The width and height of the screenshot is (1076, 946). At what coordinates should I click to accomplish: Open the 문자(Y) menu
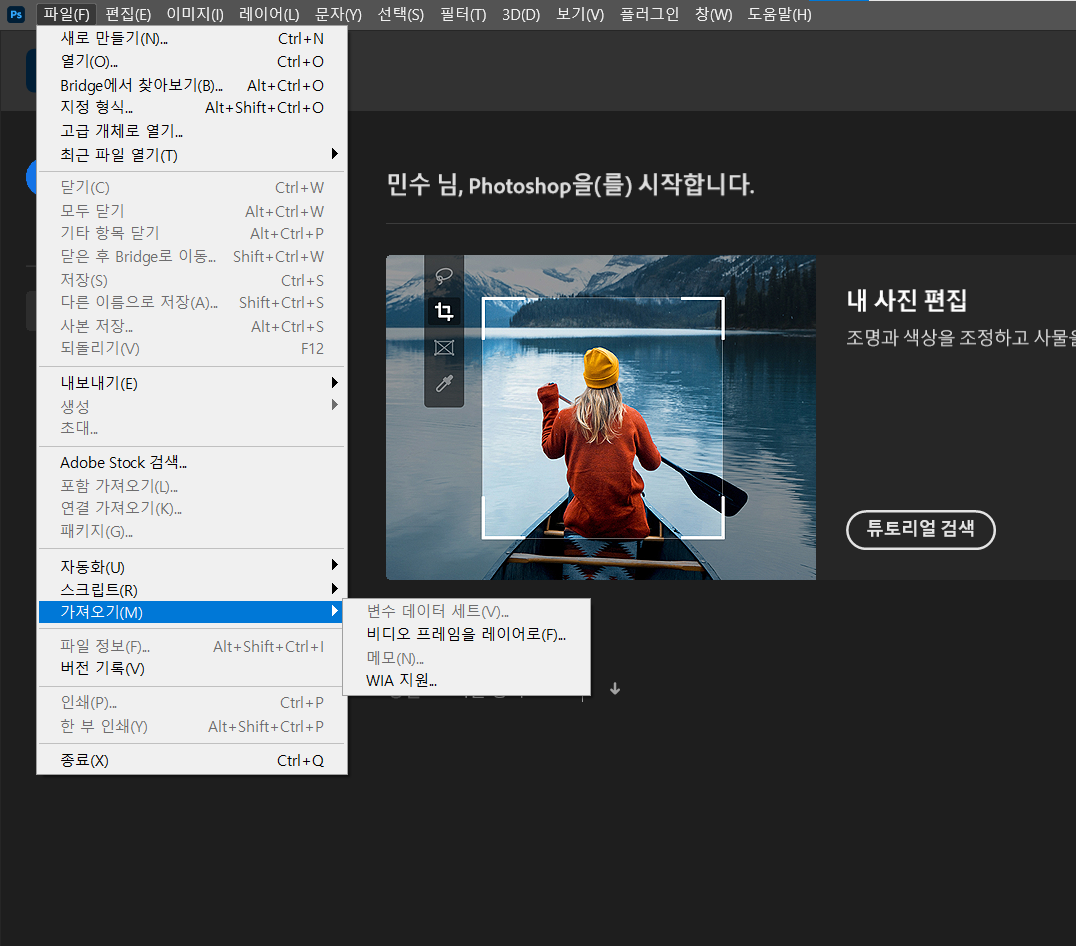click(x=338, y=14)
